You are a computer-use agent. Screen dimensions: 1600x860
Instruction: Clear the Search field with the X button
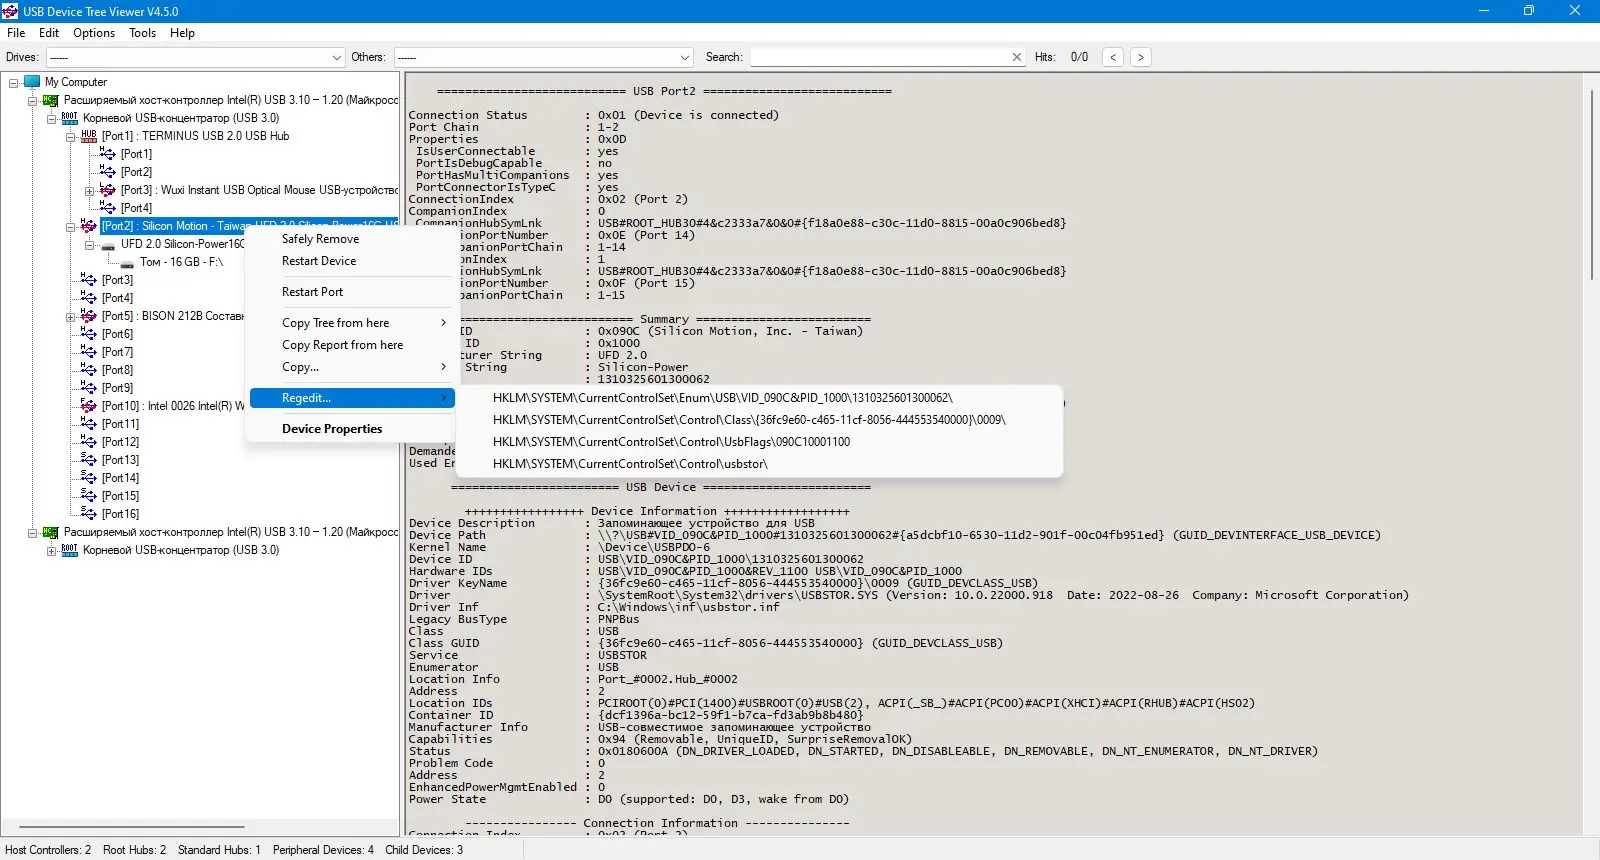click(x=1017, y=57)
